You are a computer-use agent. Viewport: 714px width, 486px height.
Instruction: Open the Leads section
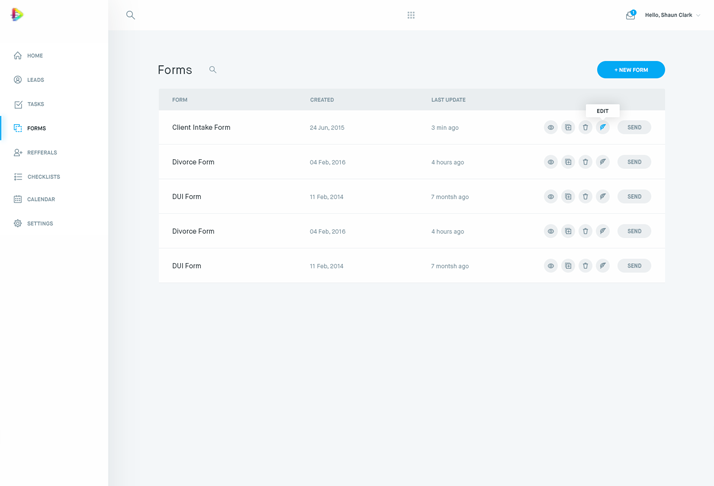pyautogui.click(x=35, y=80)
